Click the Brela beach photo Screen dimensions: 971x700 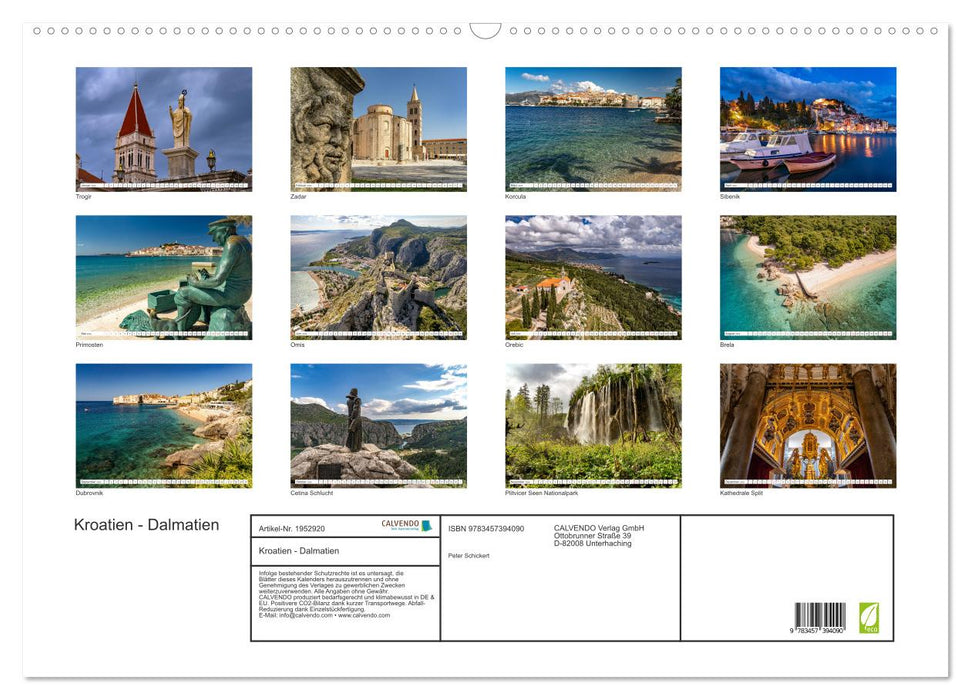point(808,277)
